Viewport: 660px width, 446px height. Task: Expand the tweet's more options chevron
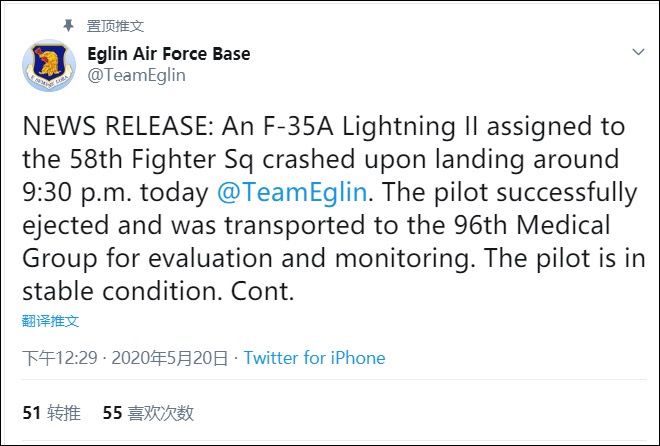point(638,52)
